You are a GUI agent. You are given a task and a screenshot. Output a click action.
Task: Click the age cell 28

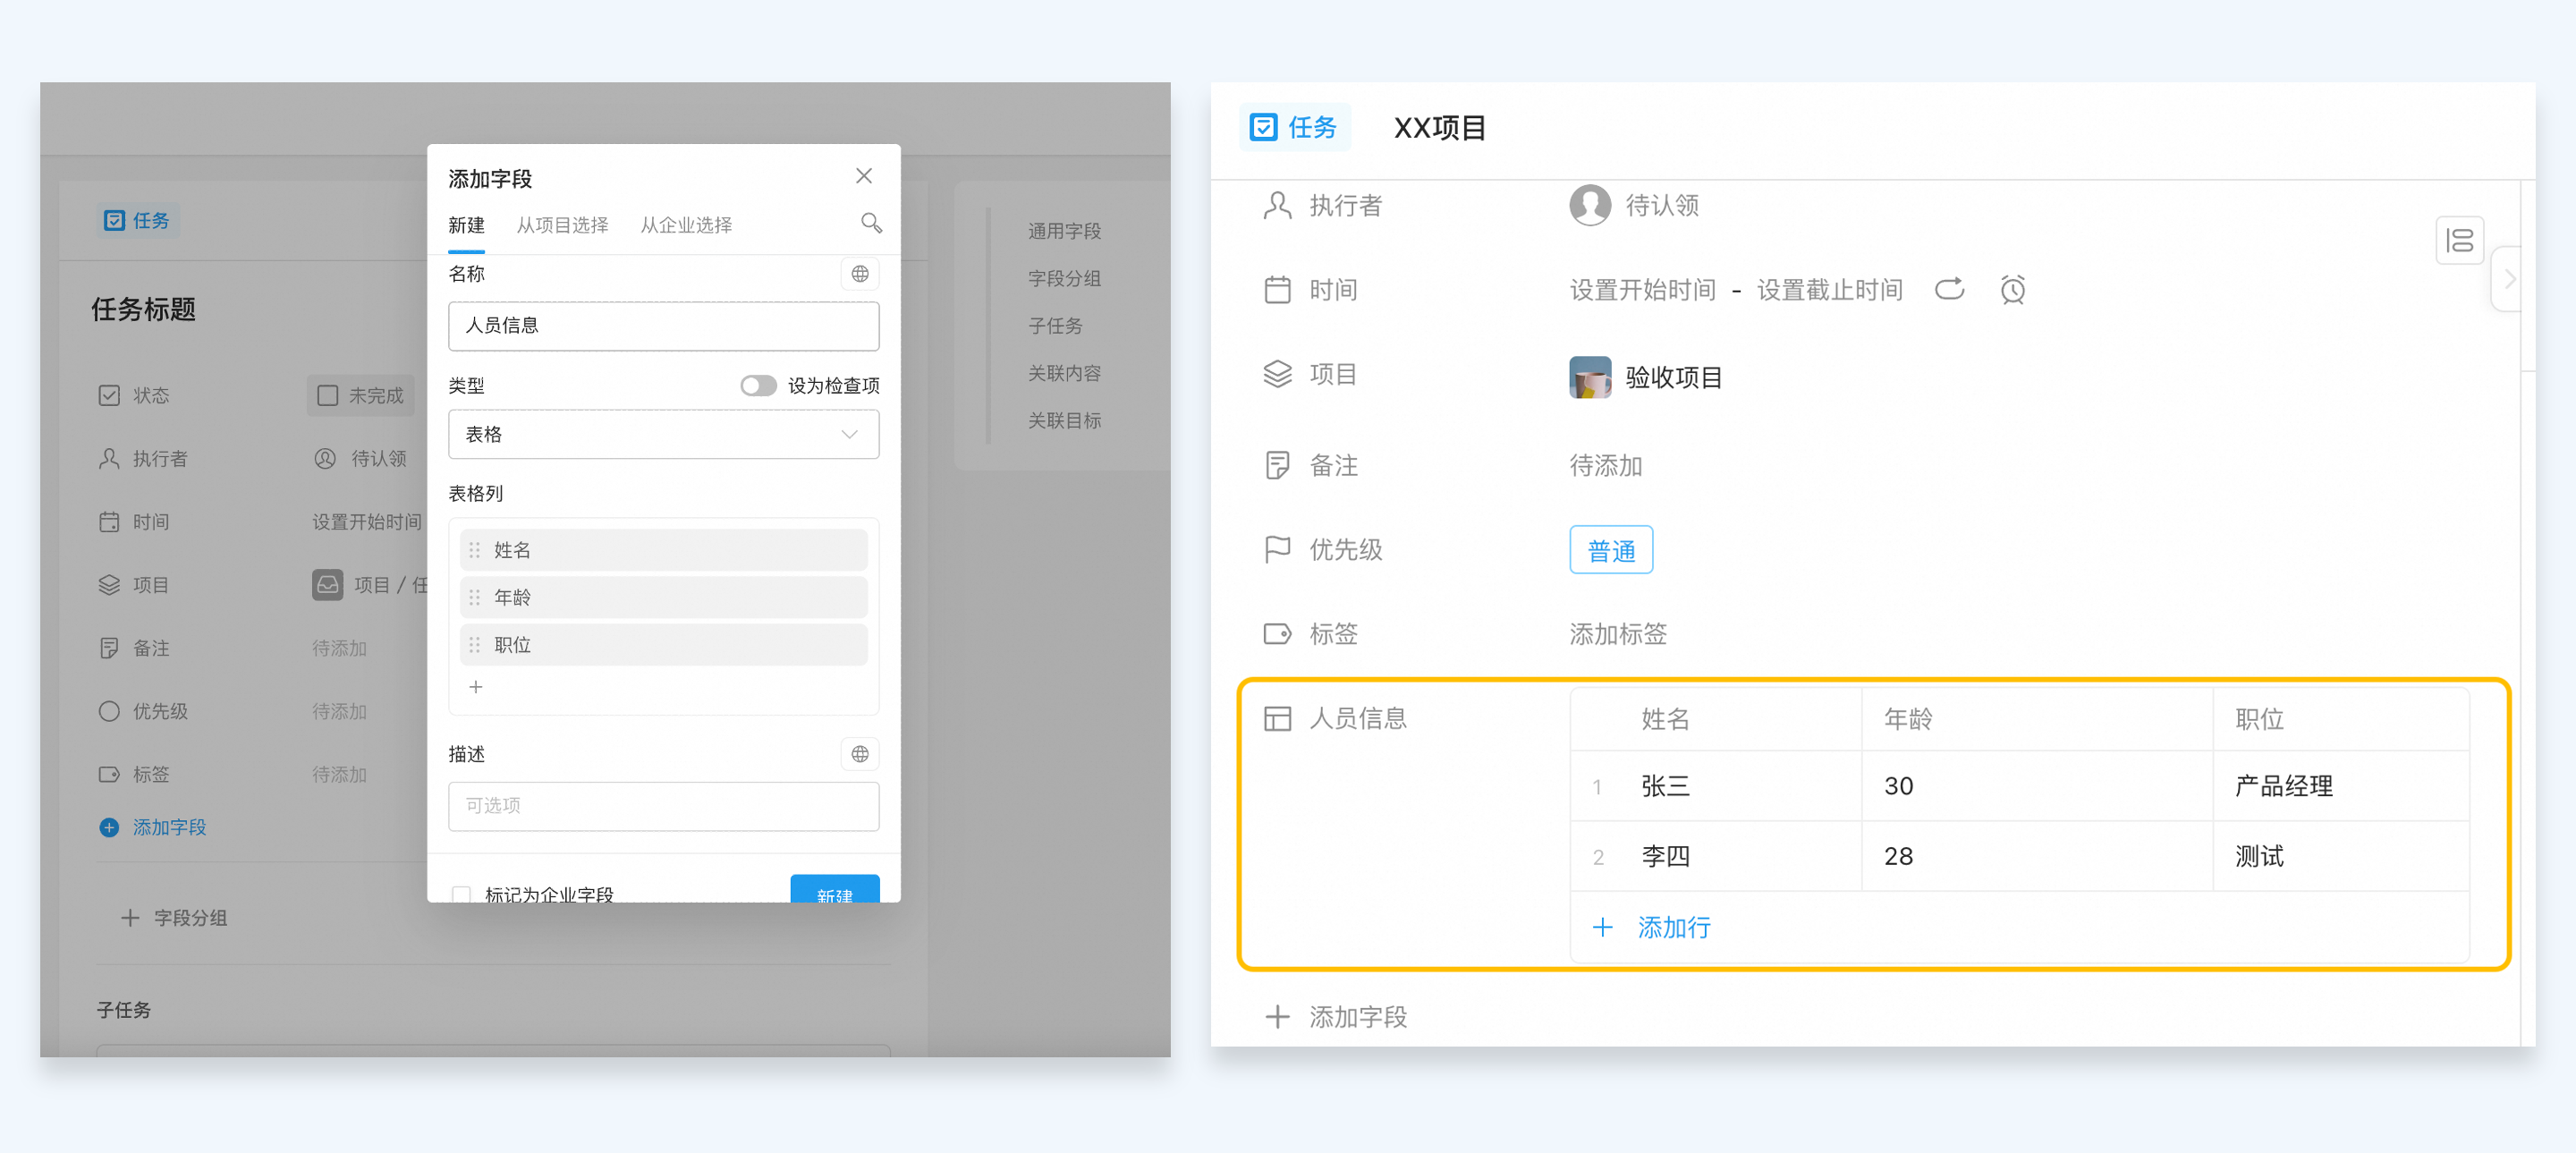click(x=2038, y=856)
